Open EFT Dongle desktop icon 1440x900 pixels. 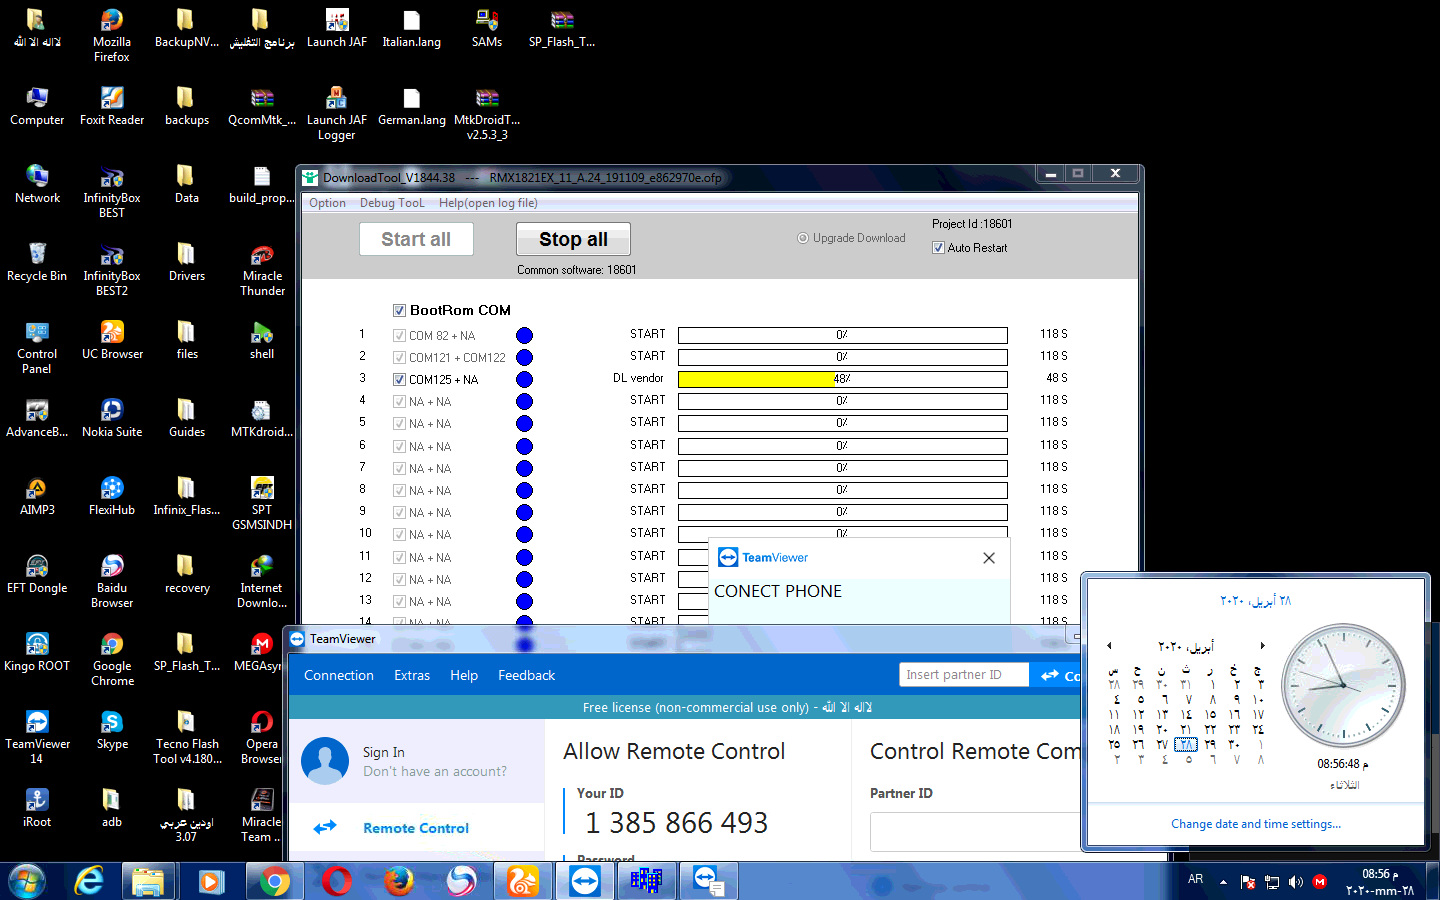click(x=37, y=574)
